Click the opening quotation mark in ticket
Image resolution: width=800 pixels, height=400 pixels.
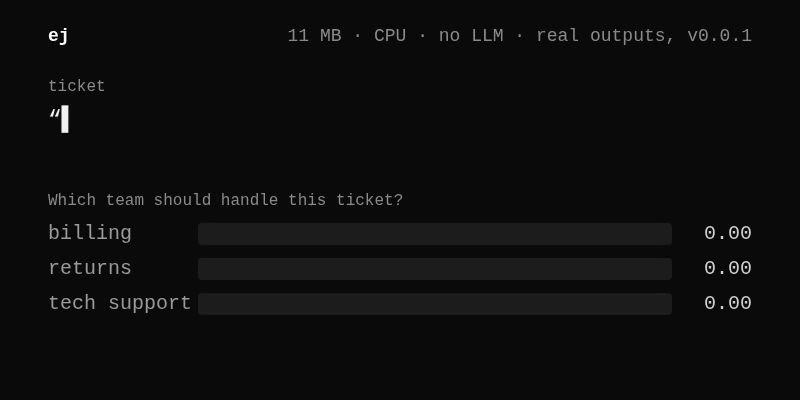pos(55,114)
